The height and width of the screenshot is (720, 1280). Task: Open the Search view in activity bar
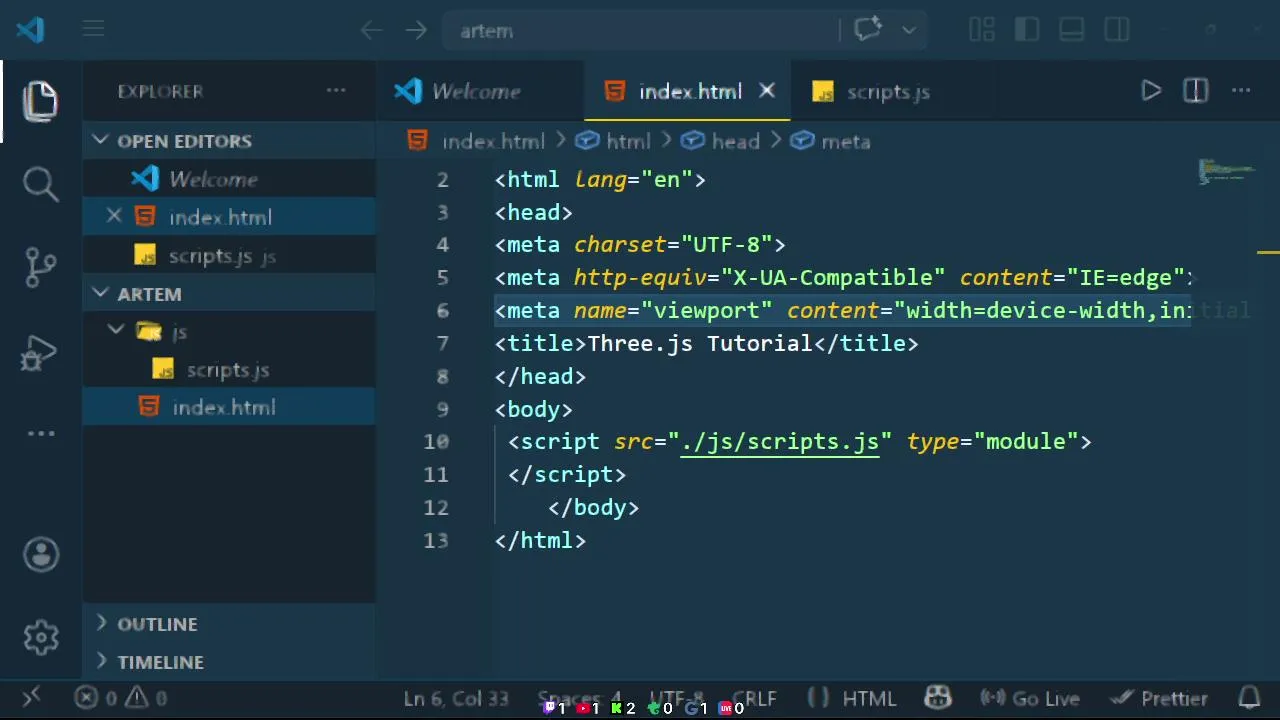41,184
